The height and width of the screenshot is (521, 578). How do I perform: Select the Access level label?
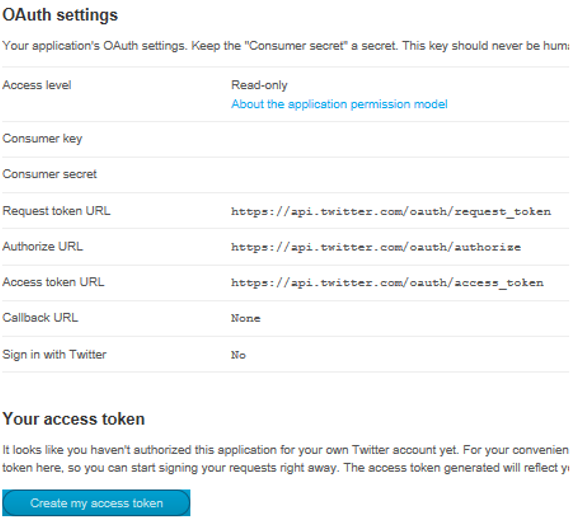37,85
